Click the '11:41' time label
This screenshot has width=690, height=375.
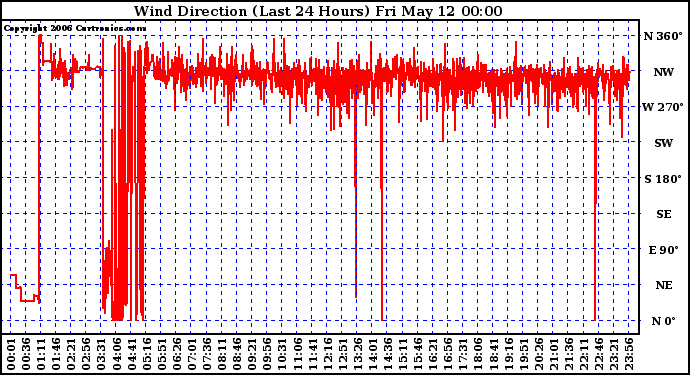click(312, 355)
